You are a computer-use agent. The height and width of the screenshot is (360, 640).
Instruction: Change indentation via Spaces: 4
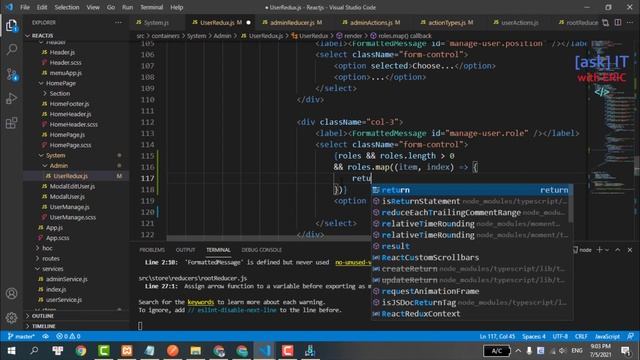[533, 336]
